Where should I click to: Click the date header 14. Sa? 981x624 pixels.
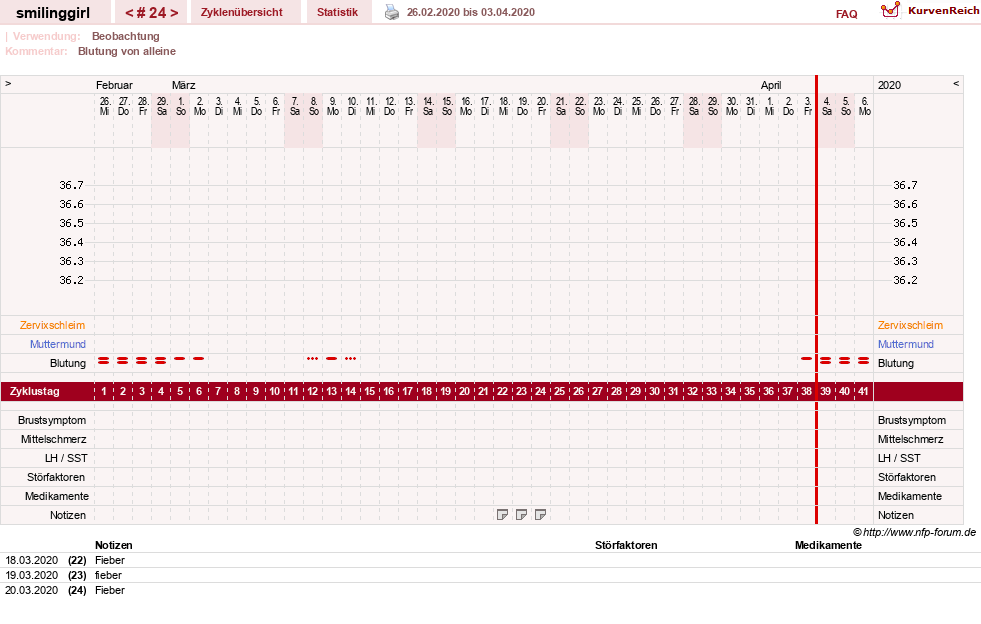click(428, 106)
